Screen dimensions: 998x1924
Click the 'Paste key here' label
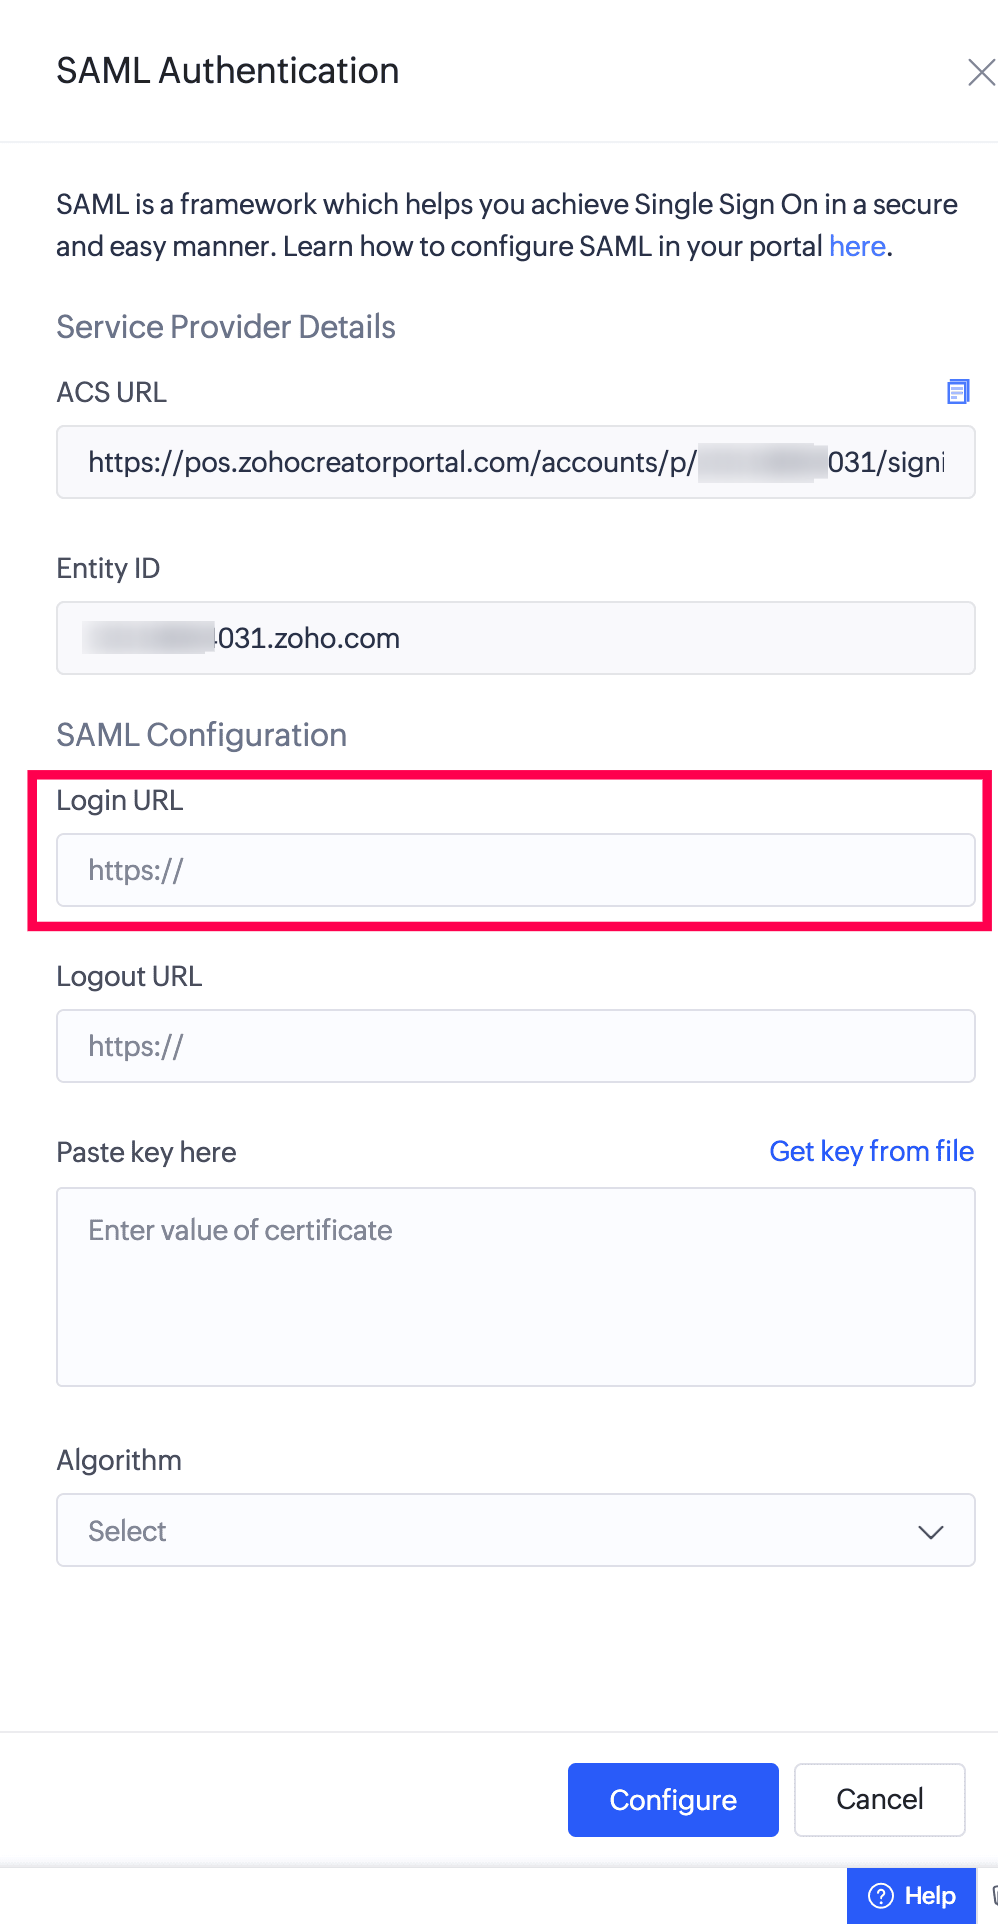[146, 1152]
